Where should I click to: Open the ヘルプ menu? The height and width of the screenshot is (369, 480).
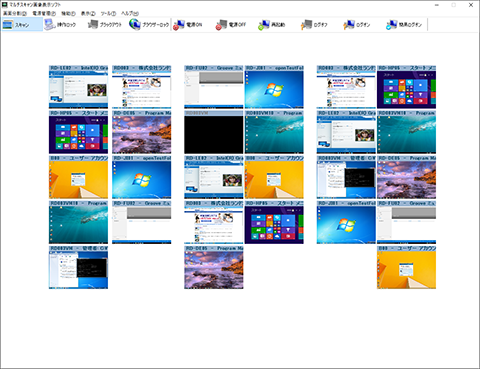[130, 13]
